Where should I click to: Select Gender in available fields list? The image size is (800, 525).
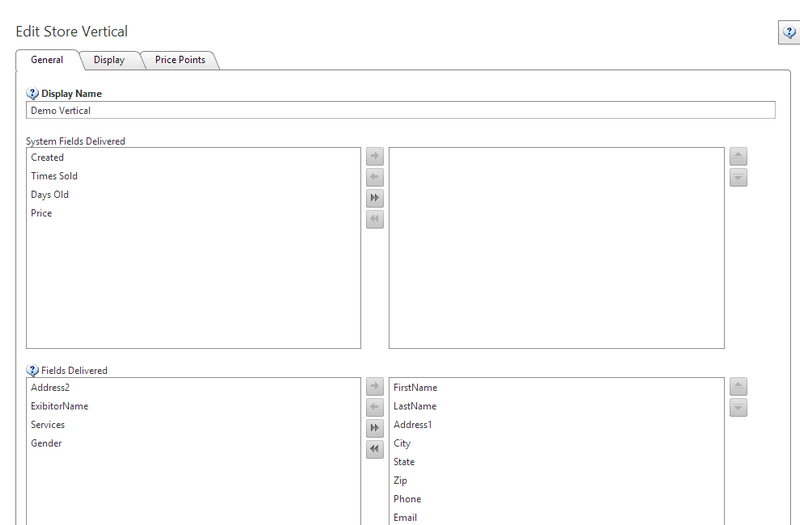coord(47,443)
